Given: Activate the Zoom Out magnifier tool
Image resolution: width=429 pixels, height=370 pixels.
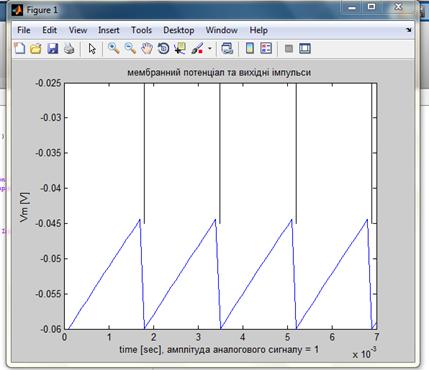Looking at the screenshot, I should (130, 49).
